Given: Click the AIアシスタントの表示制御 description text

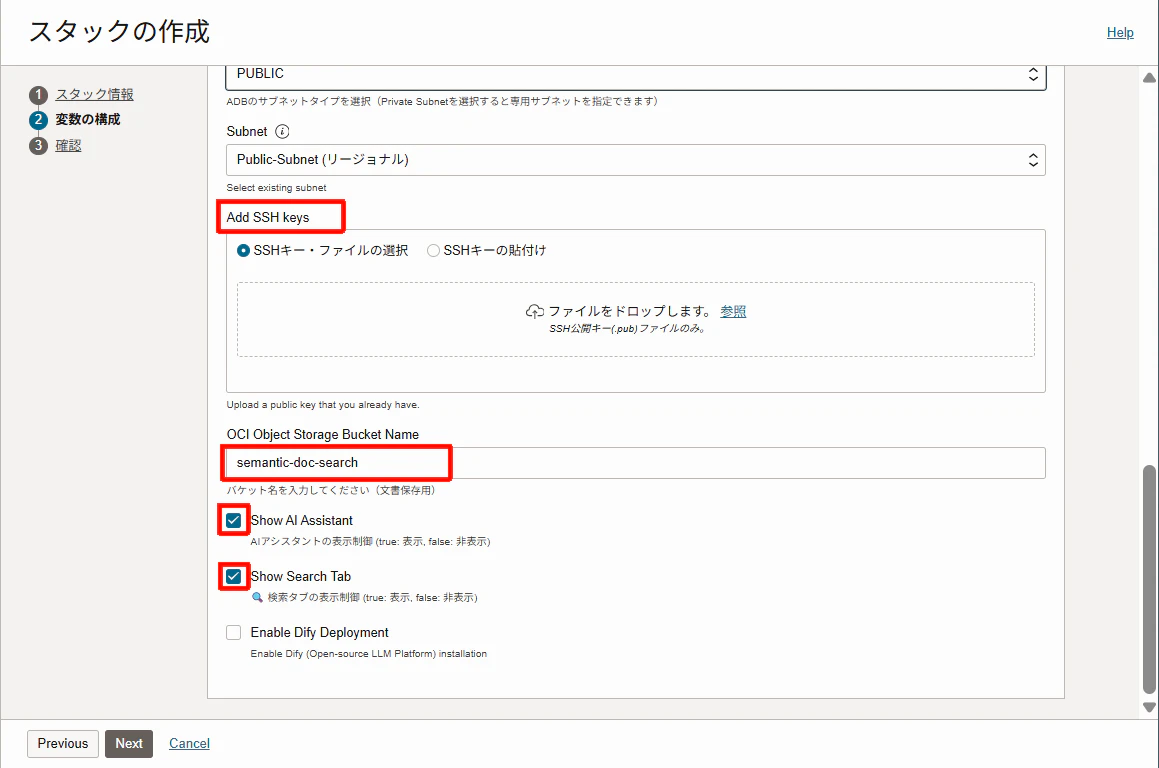Looking at the screenshot, I should click(370, 542).
